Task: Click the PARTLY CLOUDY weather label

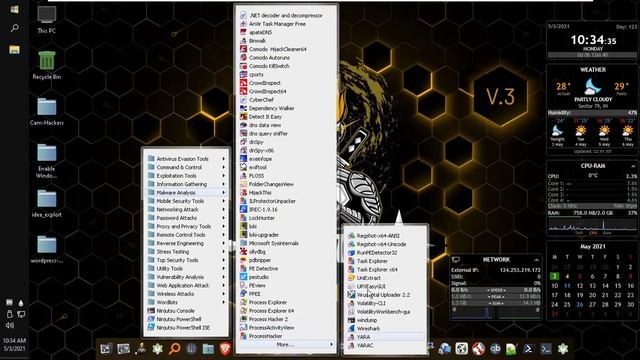Action: coord(593,99)
